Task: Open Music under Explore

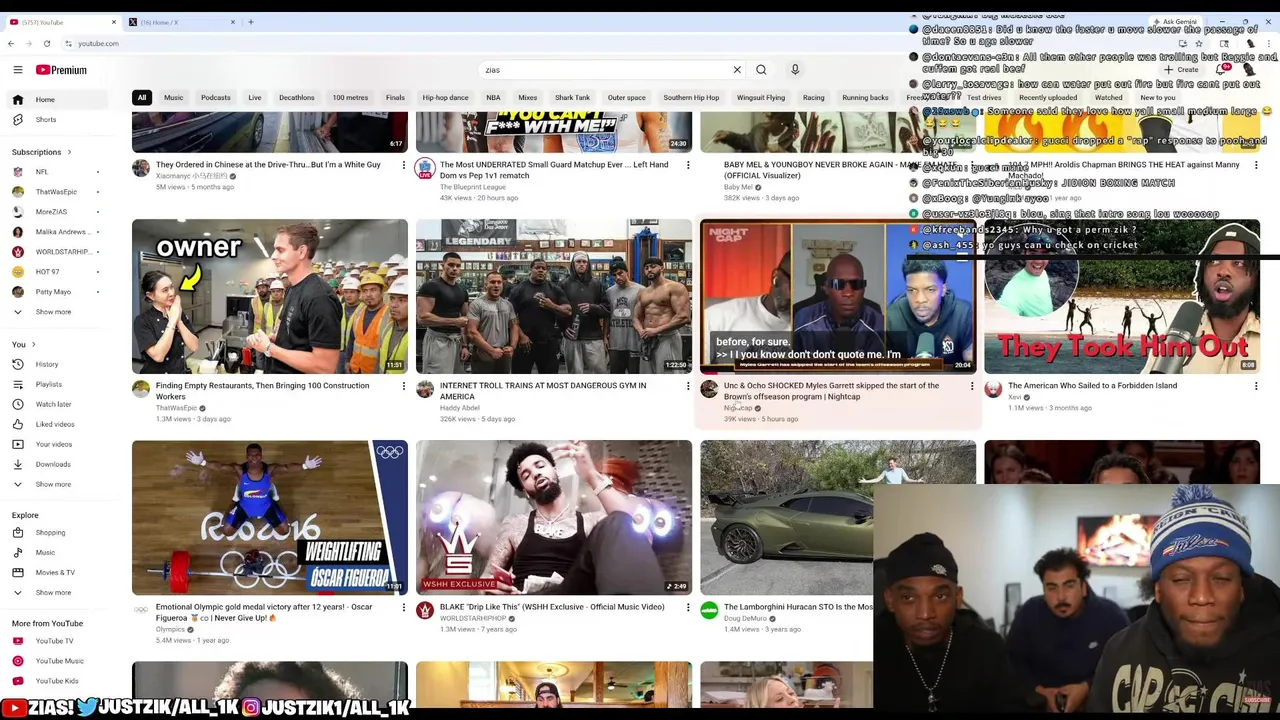Action: [58, 552]
